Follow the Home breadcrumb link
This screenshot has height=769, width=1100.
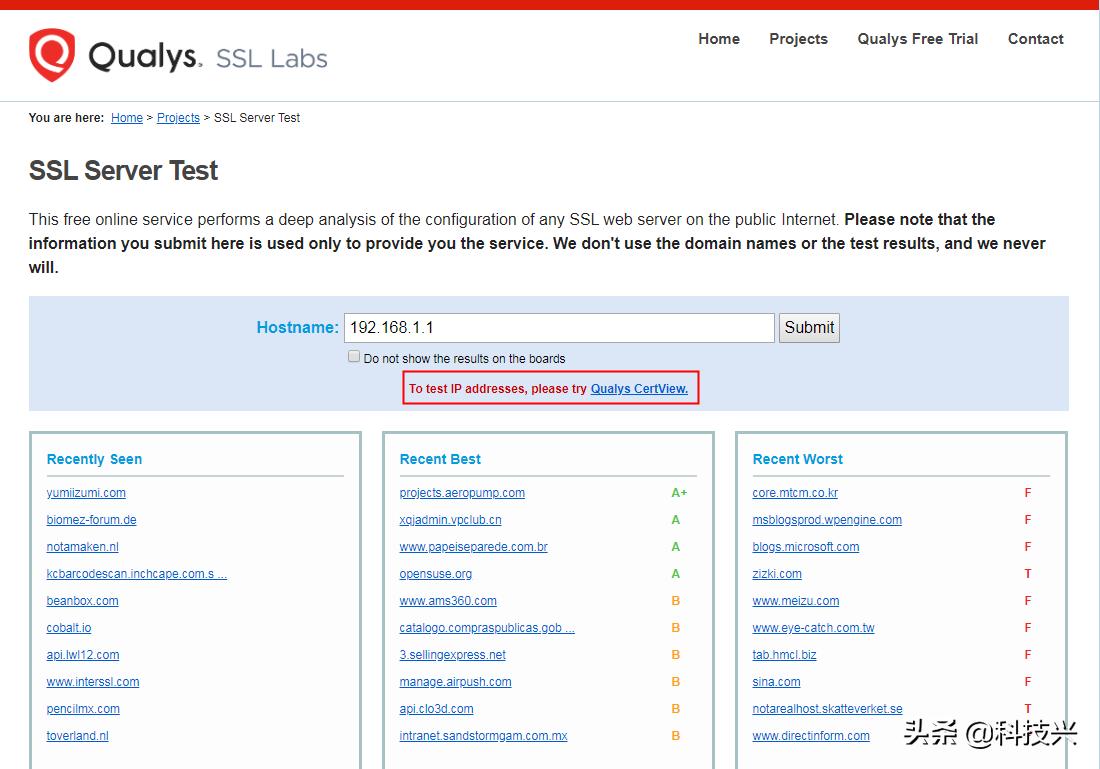click(x=127, y=118)
